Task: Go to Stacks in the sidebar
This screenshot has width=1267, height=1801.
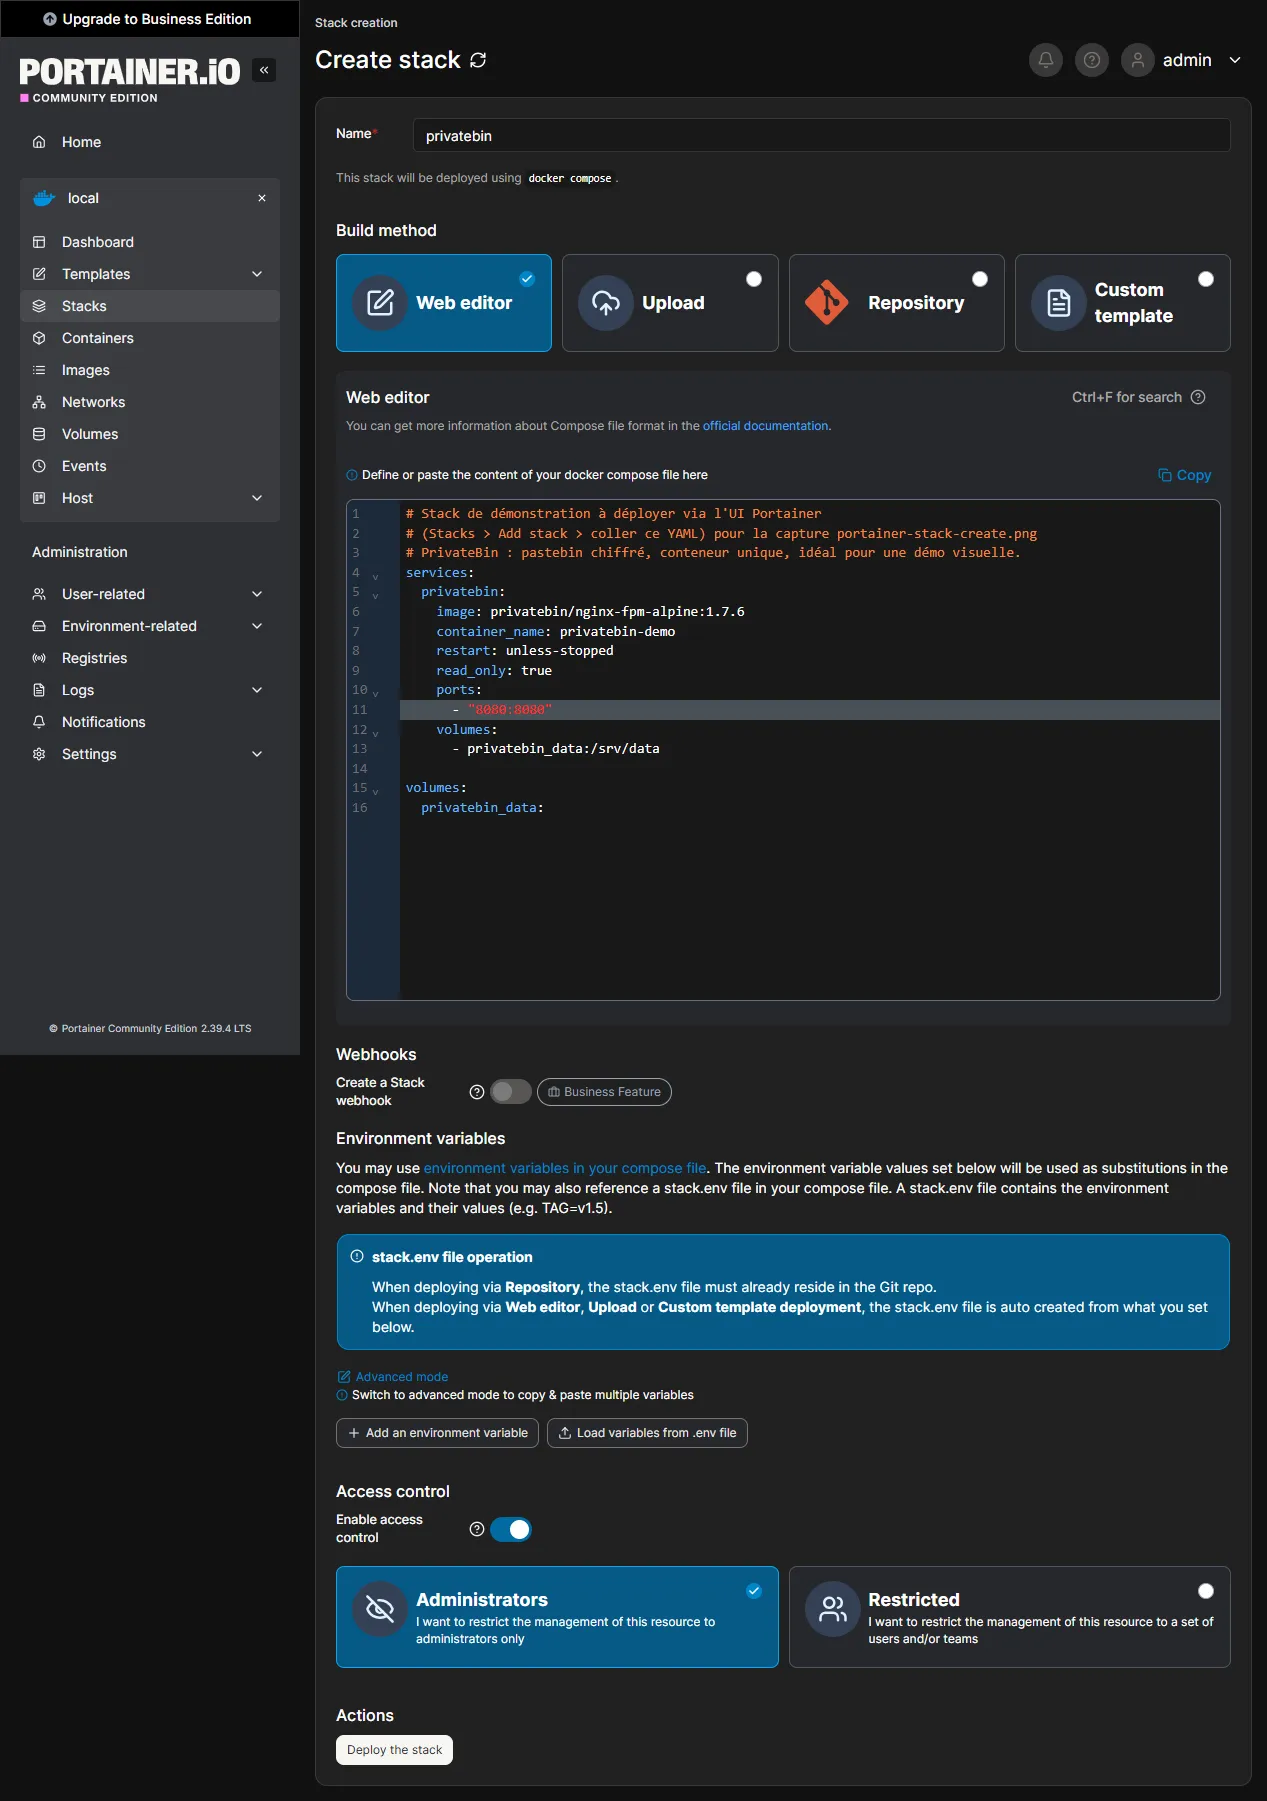Action: click(x=150, y=306)
